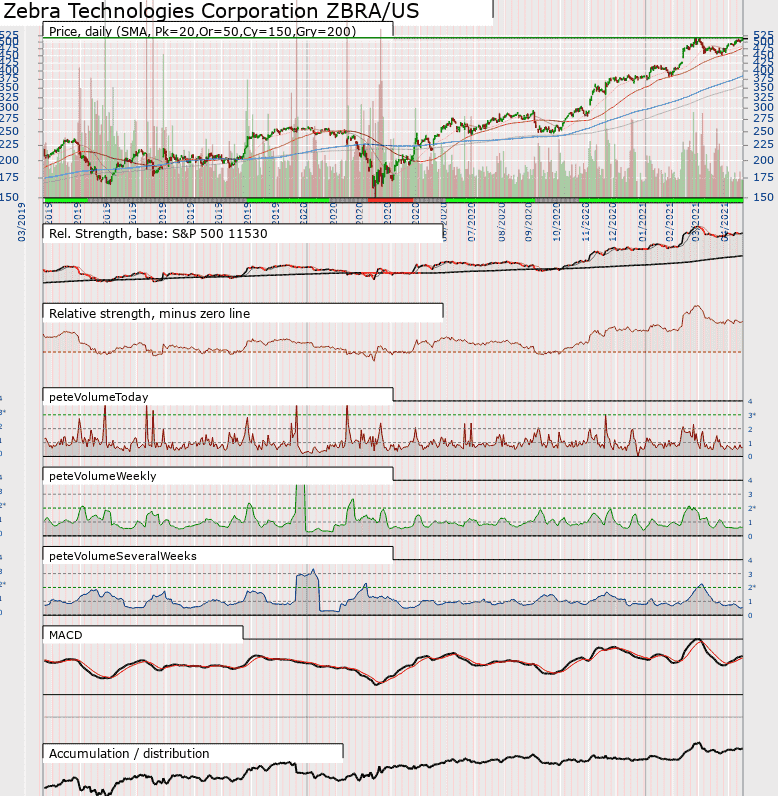Image resolution: width=778 pixels, height=796 pixels.
Task: Select the 09/2020 date axis label
Action: [529, 222]
